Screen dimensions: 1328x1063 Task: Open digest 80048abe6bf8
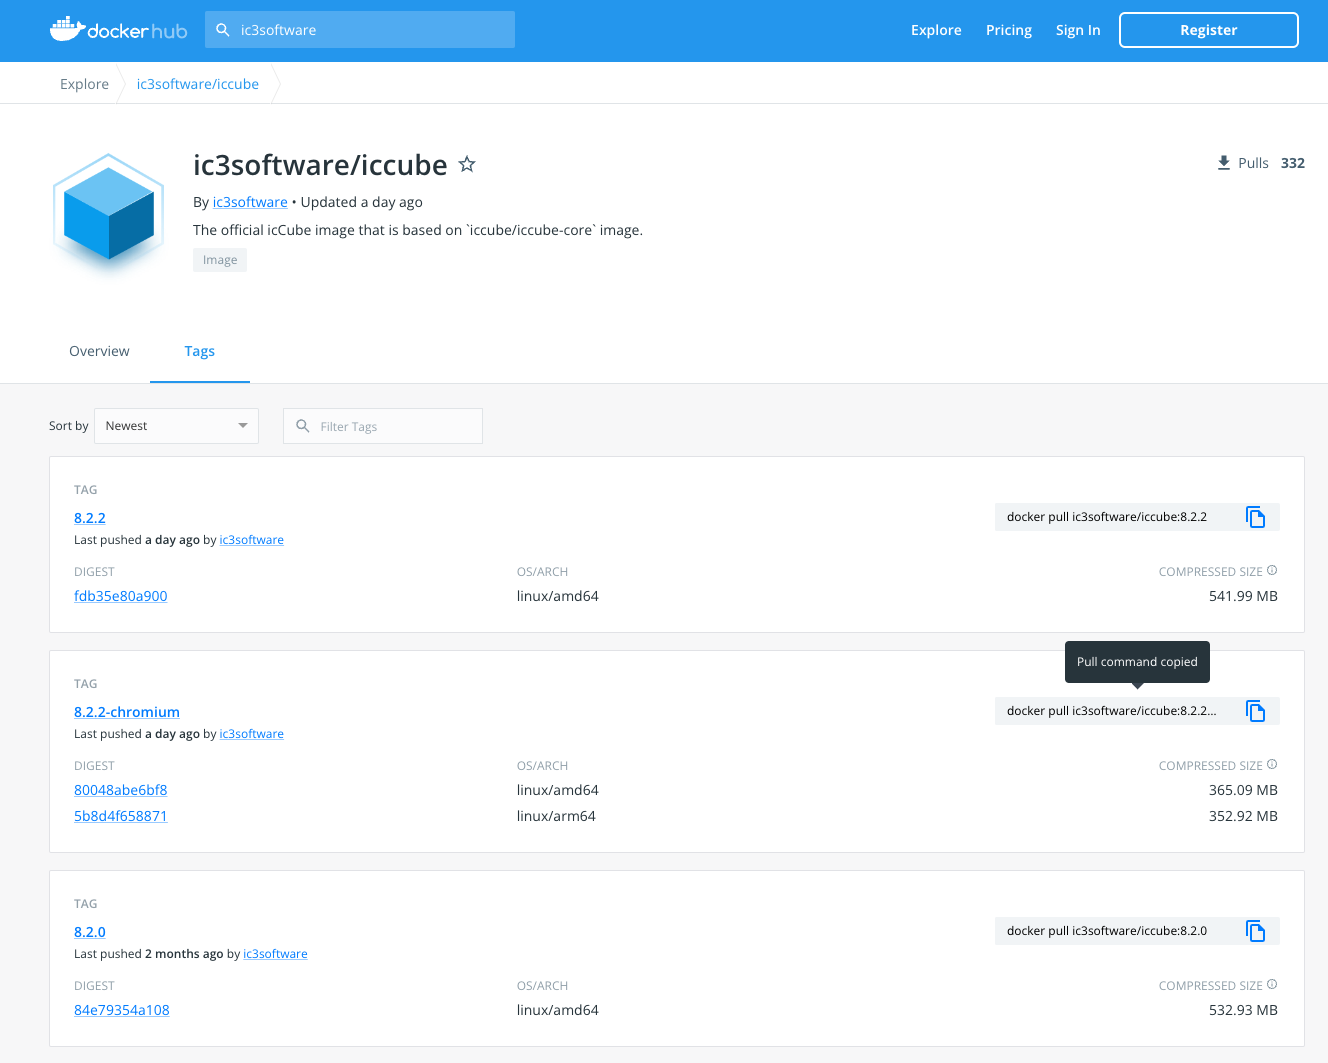click(x=121, y=790)
